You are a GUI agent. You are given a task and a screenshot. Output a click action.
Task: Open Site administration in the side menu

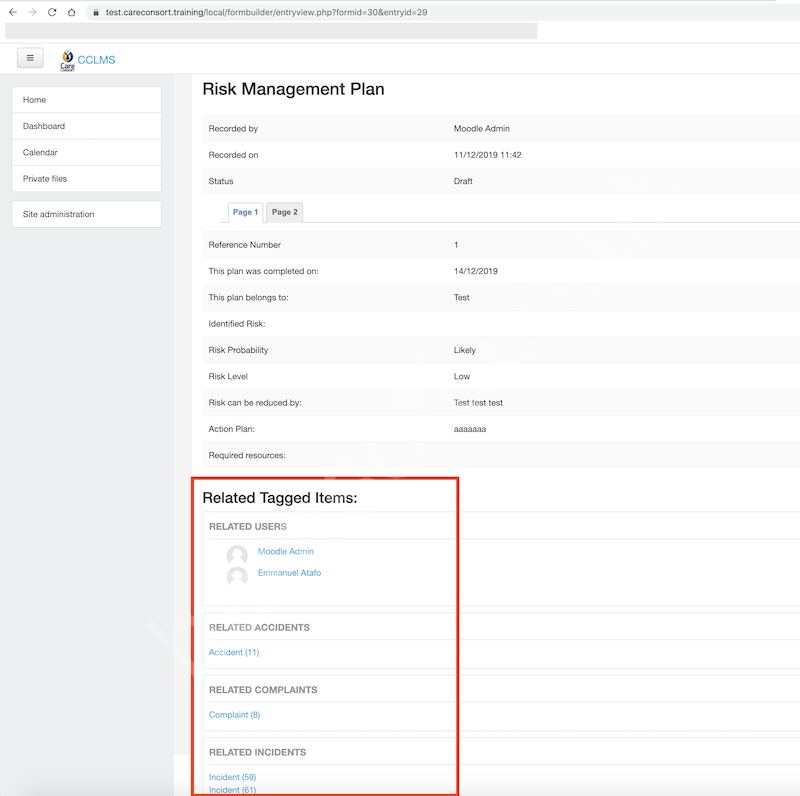86,214
